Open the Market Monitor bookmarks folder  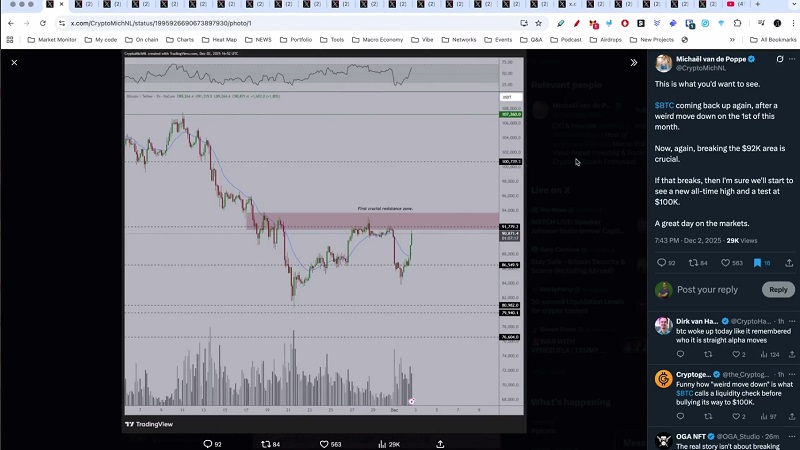51,40
